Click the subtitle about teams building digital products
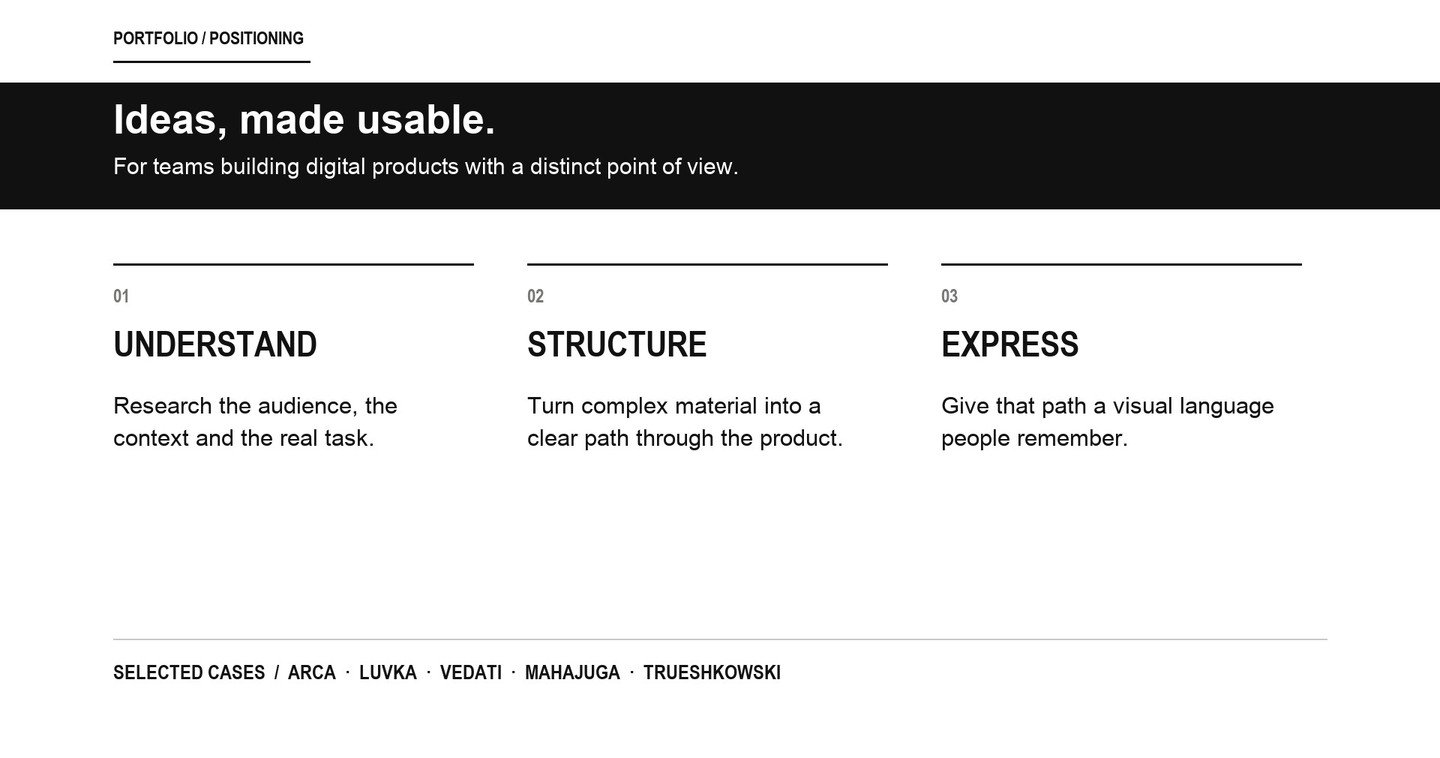Screen dimensions: 1440x758 425,167
